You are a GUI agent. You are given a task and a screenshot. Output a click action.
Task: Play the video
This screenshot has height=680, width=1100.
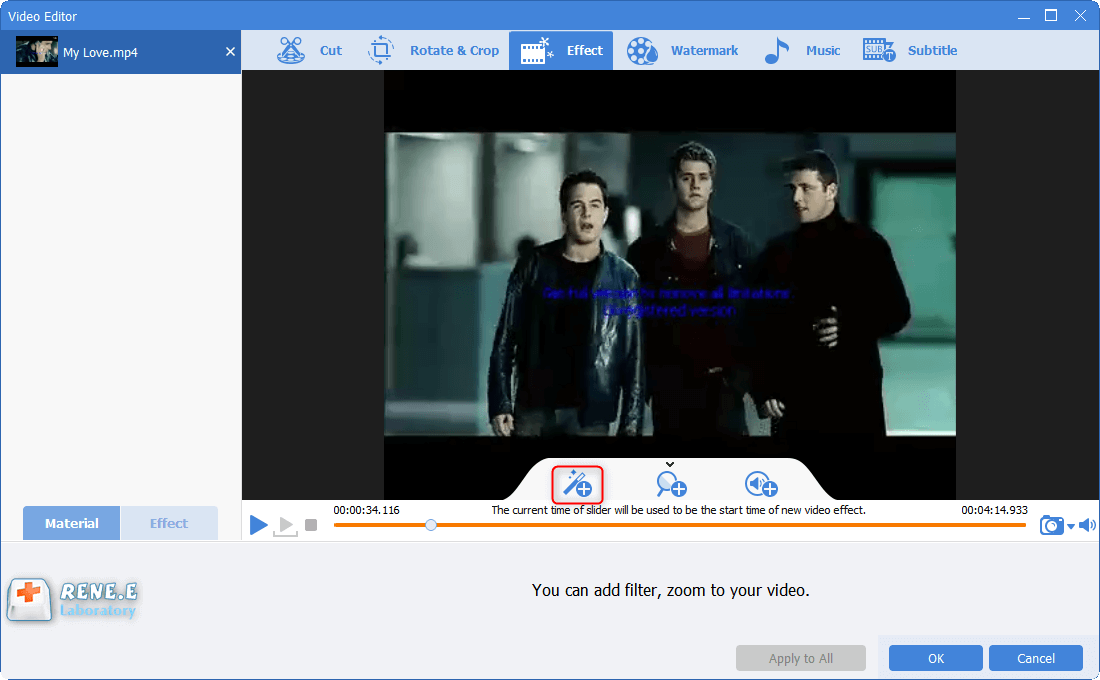pos(258,524)
